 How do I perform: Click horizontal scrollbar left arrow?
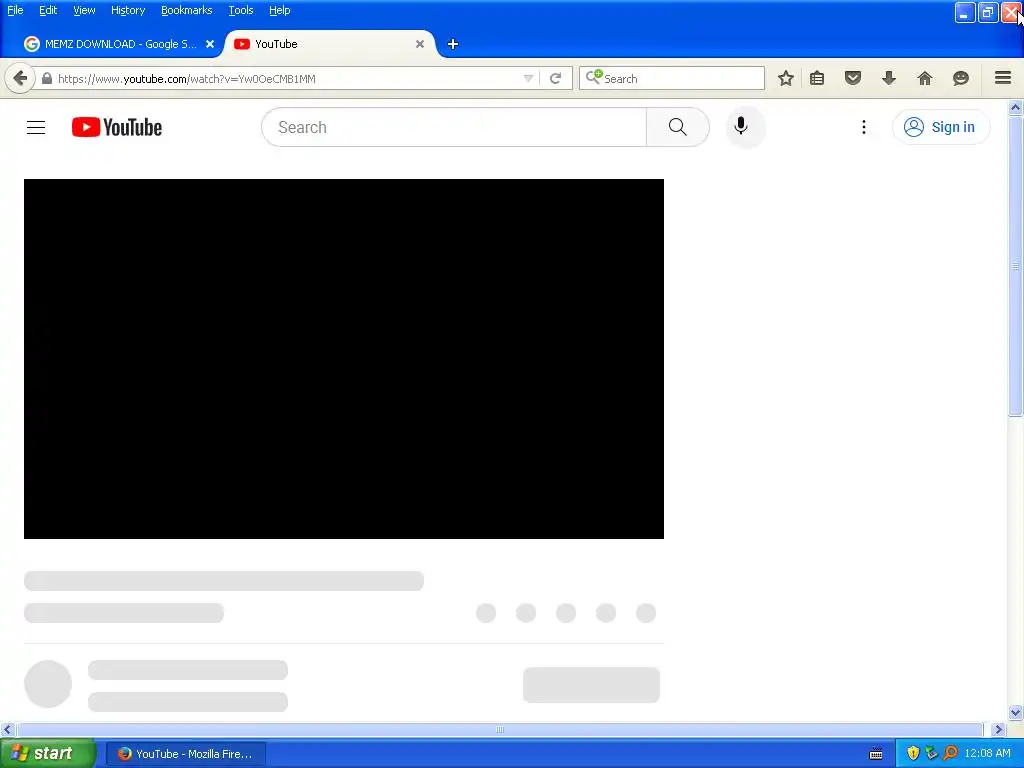tap(8, 729)
